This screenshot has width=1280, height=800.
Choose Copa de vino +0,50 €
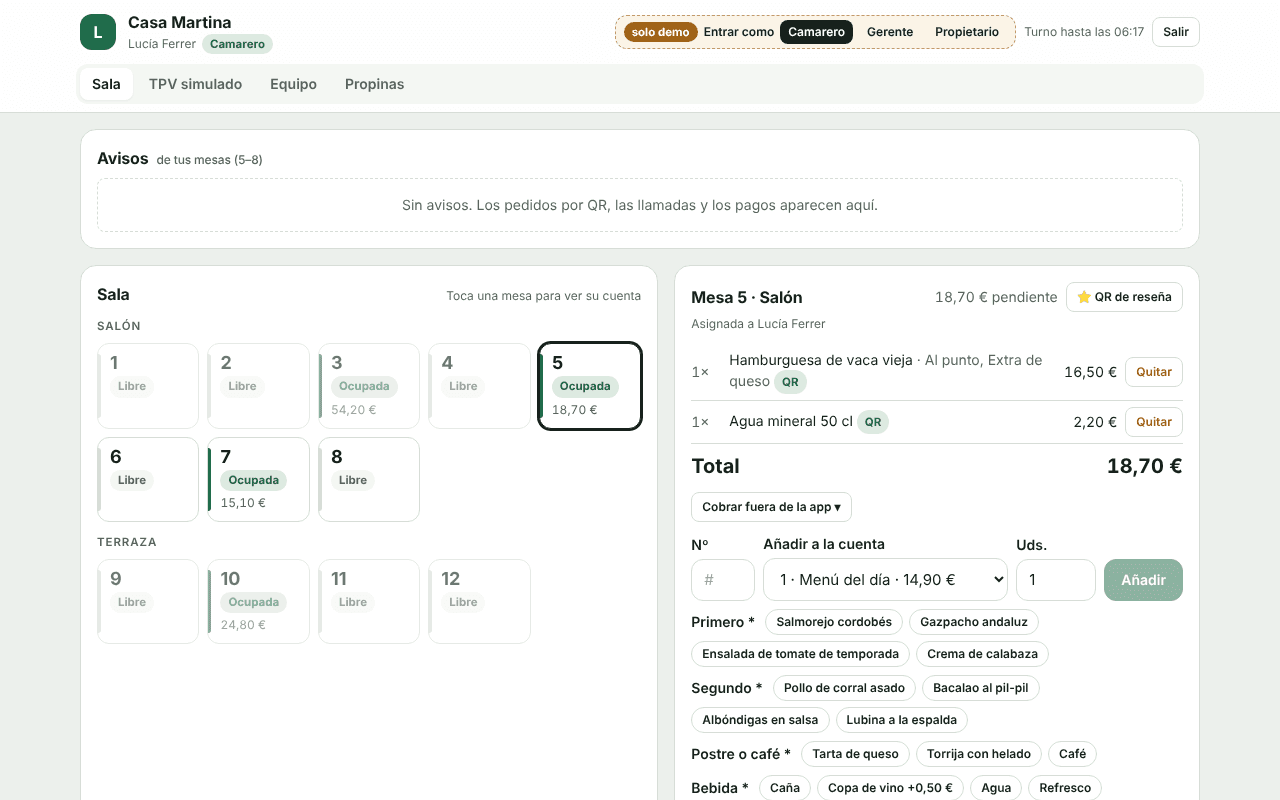point(890,788)
